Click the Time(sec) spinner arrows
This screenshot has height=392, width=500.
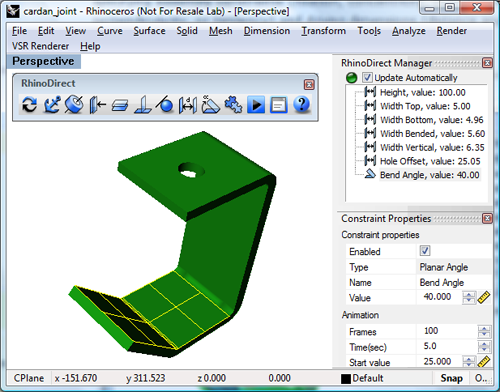(484, 347)
